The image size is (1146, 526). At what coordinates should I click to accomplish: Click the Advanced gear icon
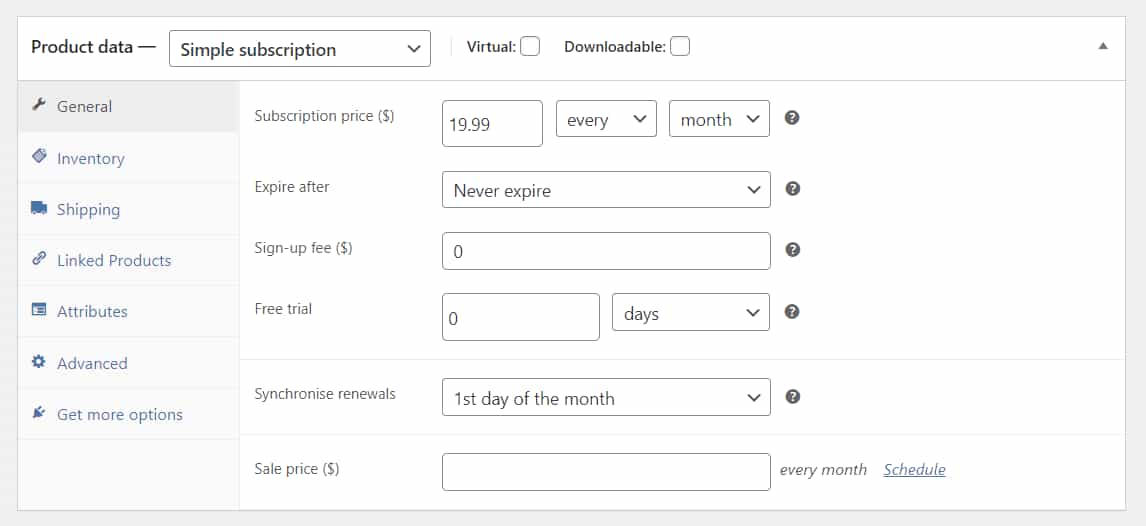click(39, 362)
